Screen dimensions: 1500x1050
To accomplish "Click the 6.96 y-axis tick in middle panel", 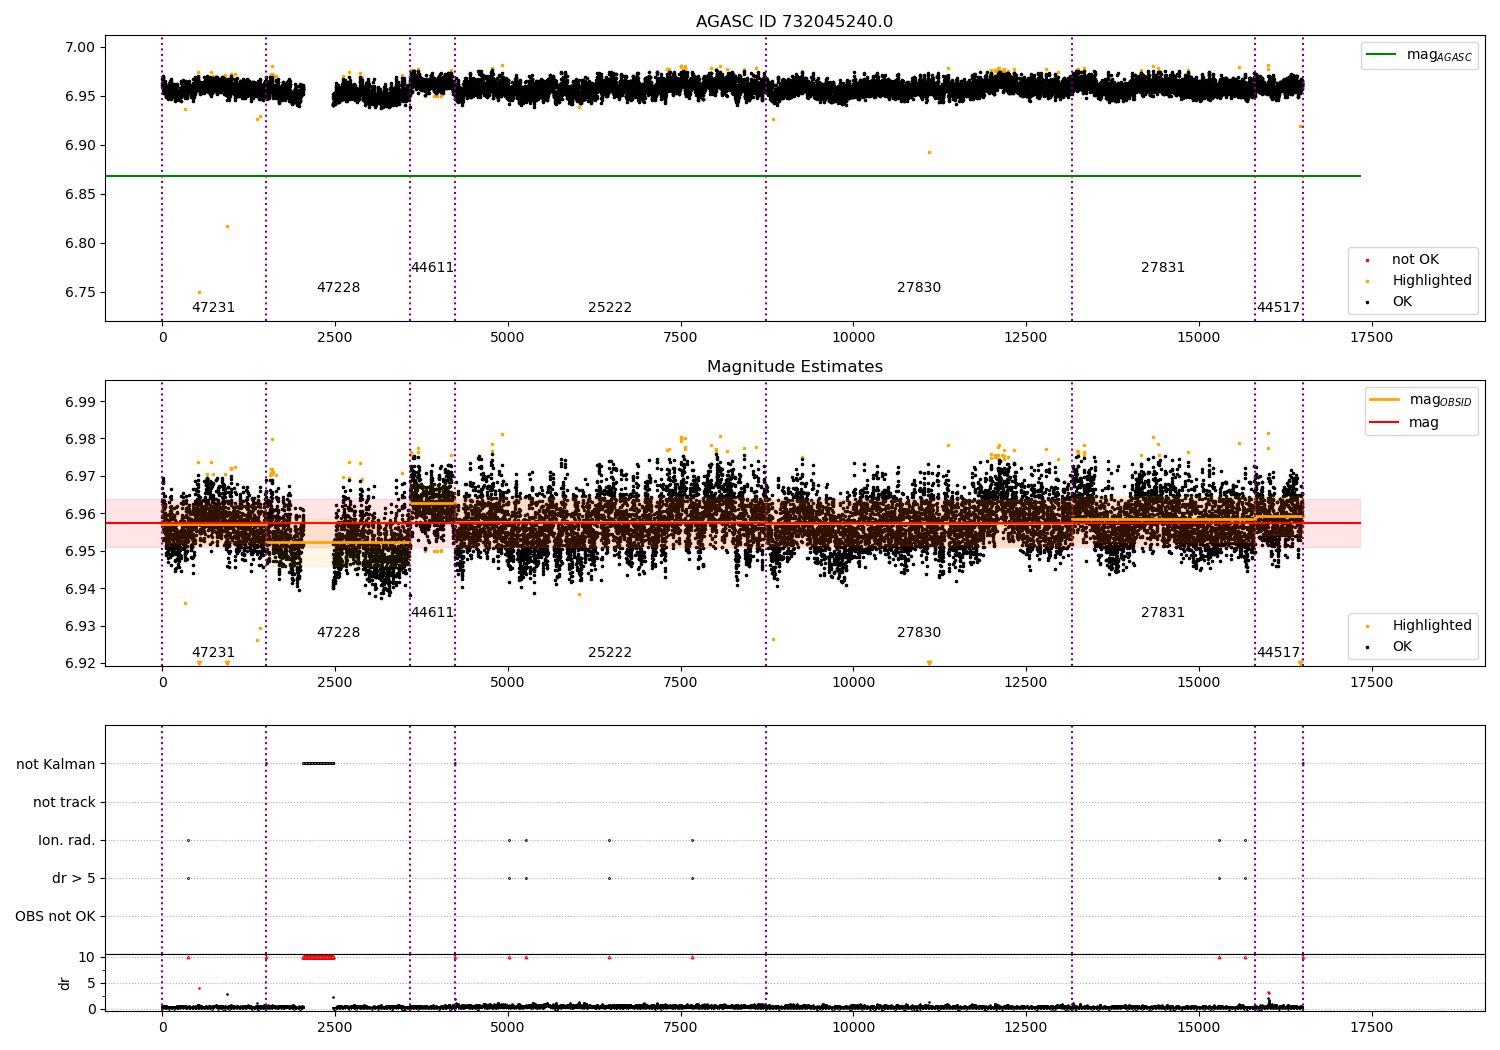I will pyautogui.click(x=79, y=515).
